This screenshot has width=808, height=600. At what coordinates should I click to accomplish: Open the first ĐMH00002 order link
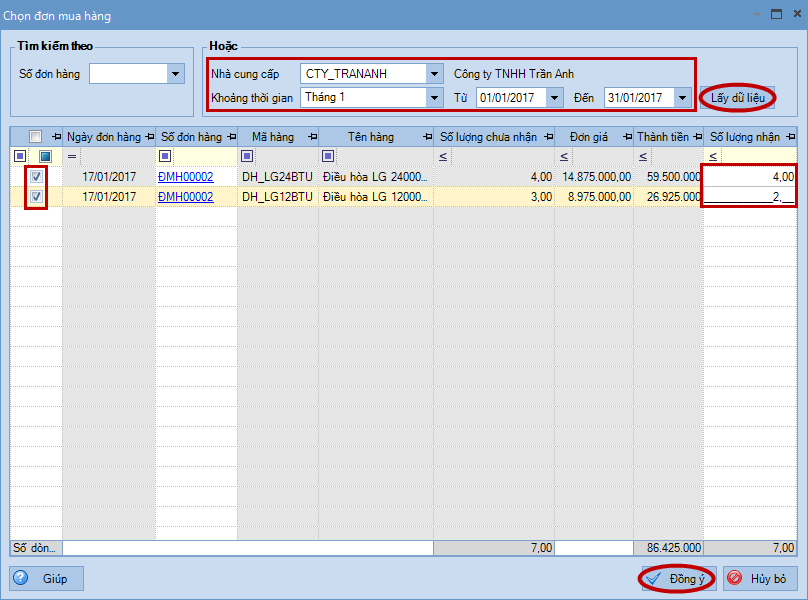(186, 177)
